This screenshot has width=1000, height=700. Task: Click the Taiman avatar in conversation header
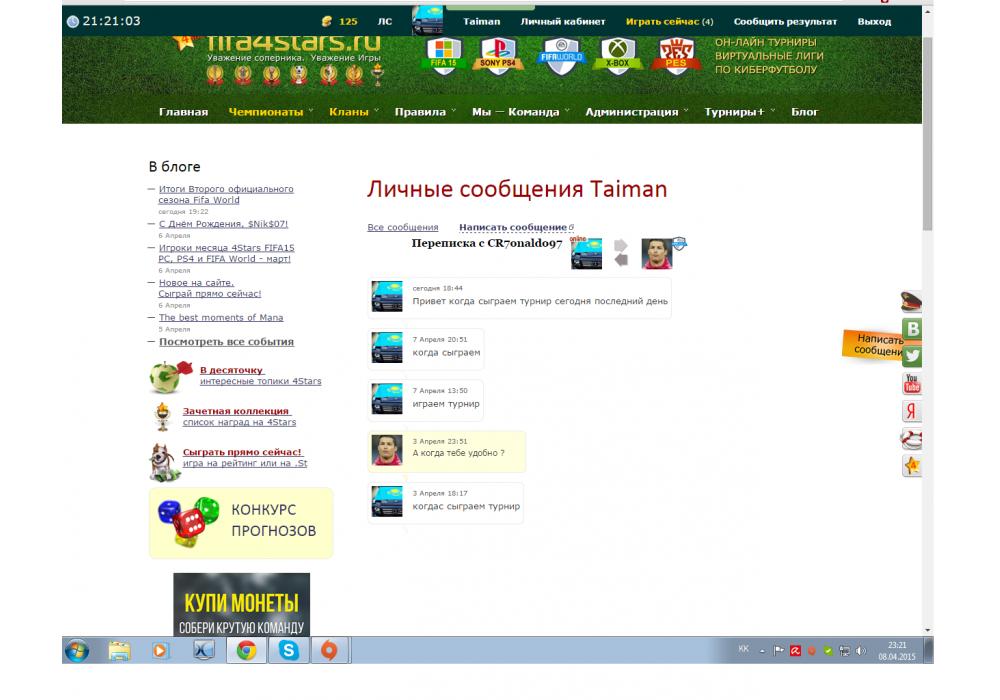(586, 254)
